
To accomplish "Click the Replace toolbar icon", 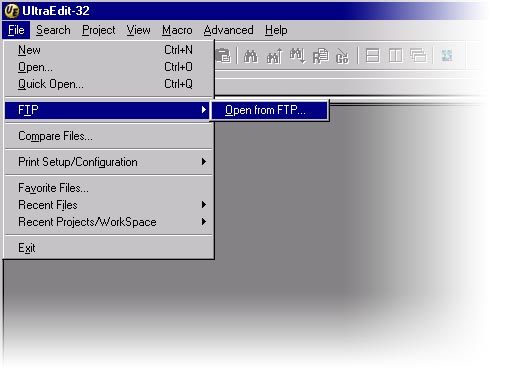I will (321, 56).
